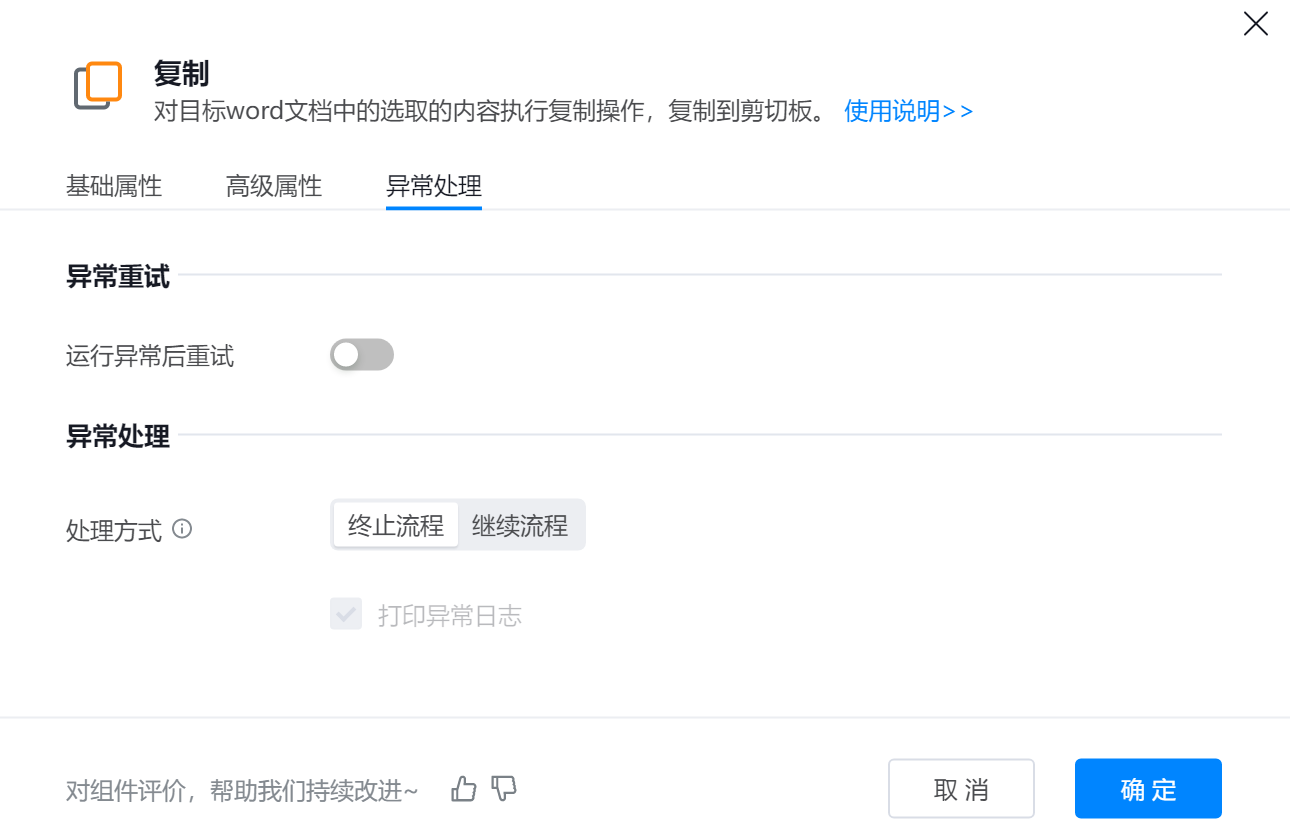Switch to the 基础属性 tab

114,186
